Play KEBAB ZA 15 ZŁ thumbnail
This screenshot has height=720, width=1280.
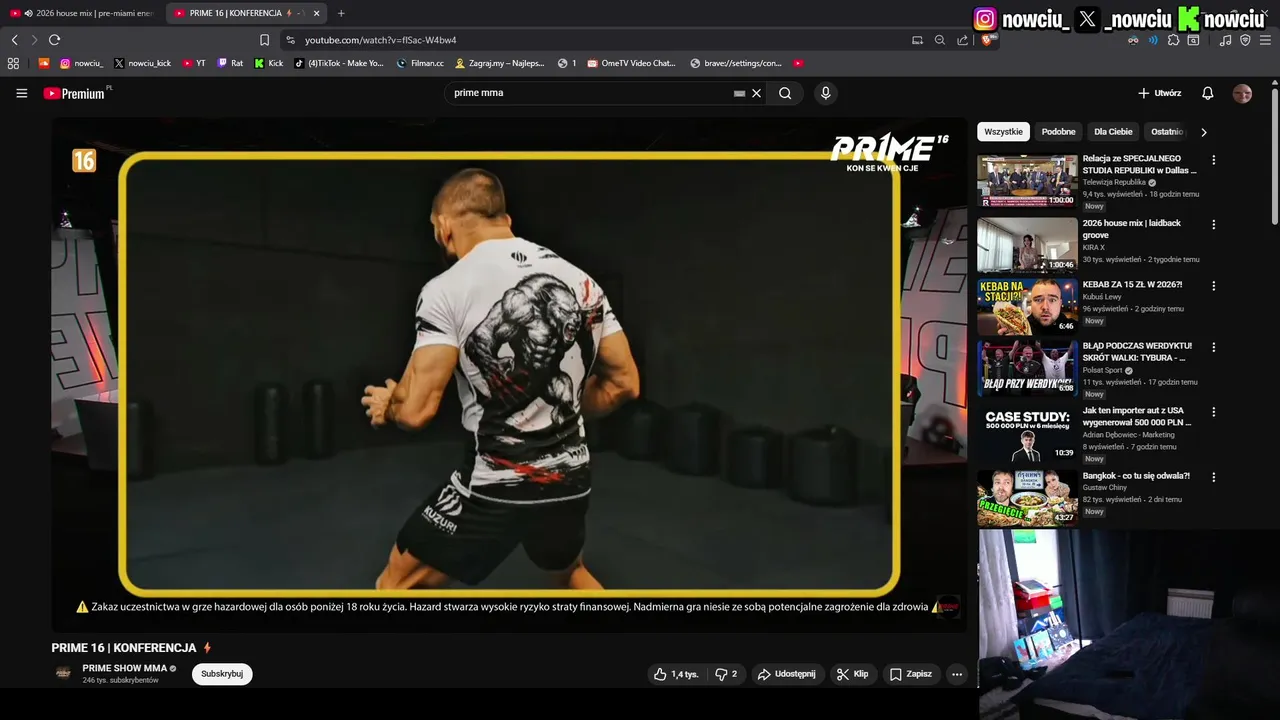coord(1027,307)
